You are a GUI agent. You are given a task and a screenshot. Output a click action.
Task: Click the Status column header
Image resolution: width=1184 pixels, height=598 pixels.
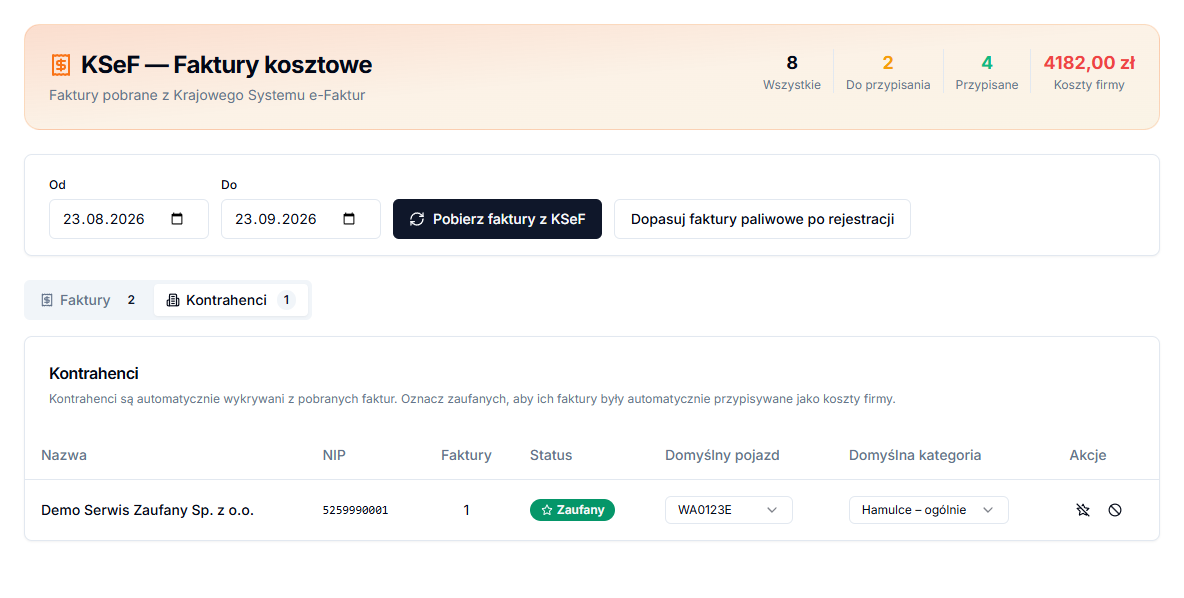click(550, 455)
